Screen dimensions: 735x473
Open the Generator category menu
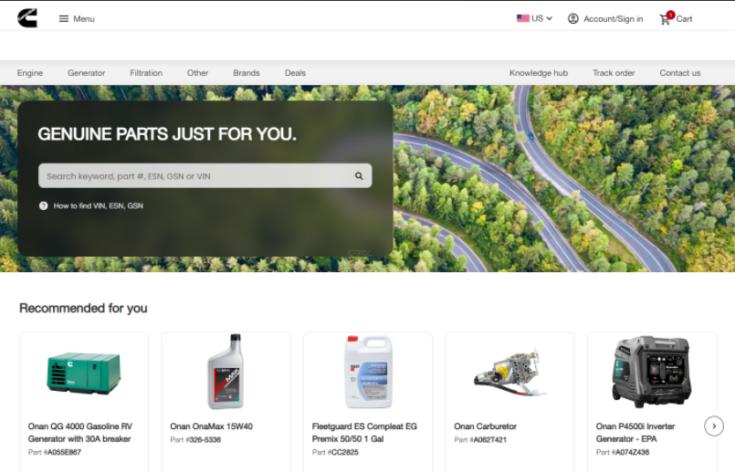coord(86,73)
